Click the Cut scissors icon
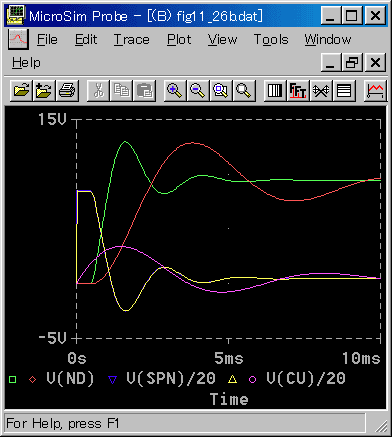Viewport: 392px width, 437px height. pos(98,90)
